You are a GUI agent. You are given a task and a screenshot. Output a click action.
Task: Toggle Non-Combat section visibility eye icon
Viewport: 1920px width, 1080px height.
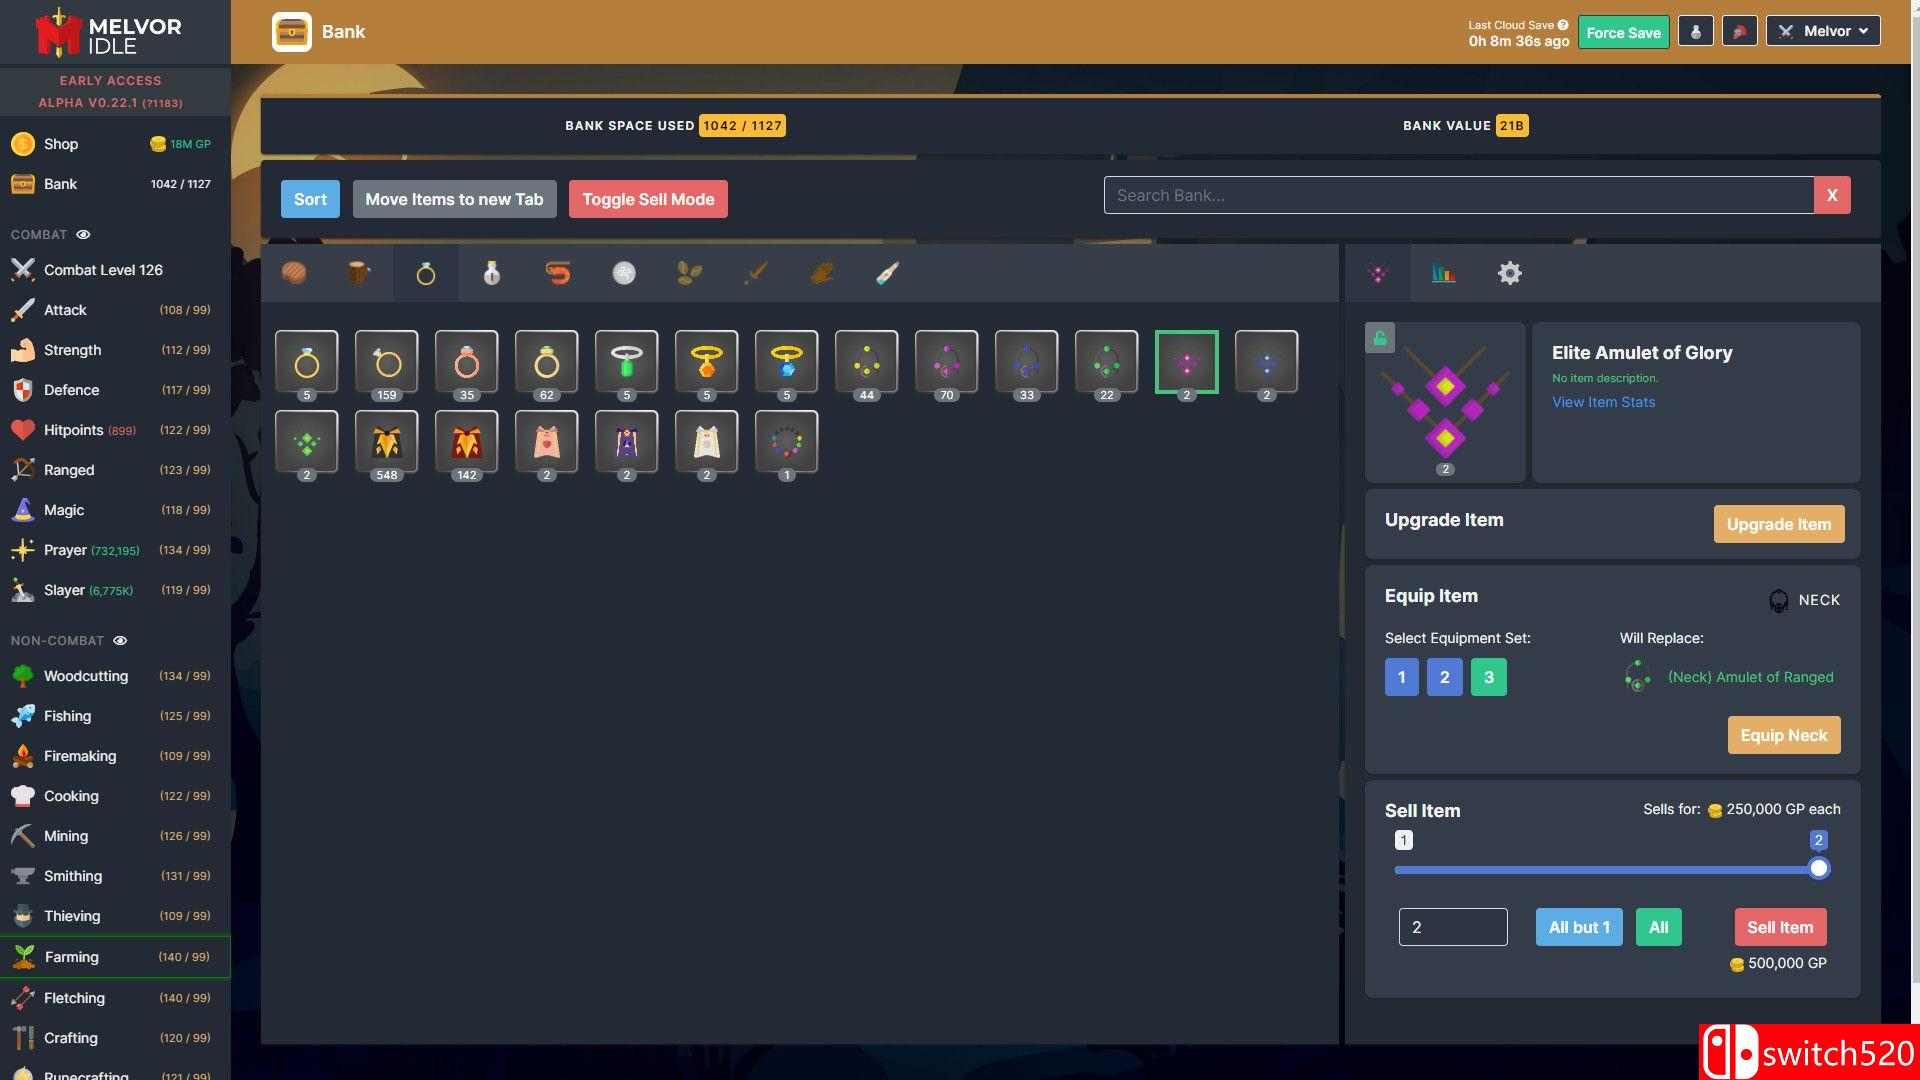point(120,641)
